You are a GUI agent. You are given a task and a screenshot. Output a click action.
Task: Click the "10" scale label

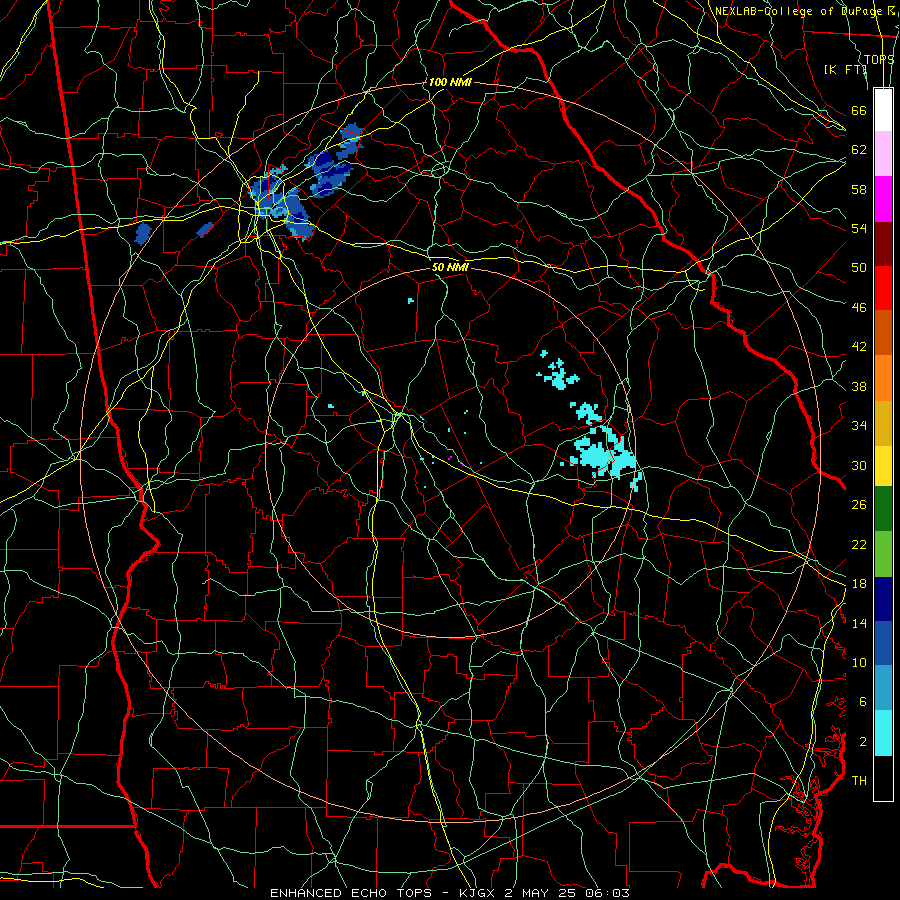coord(859,662)
